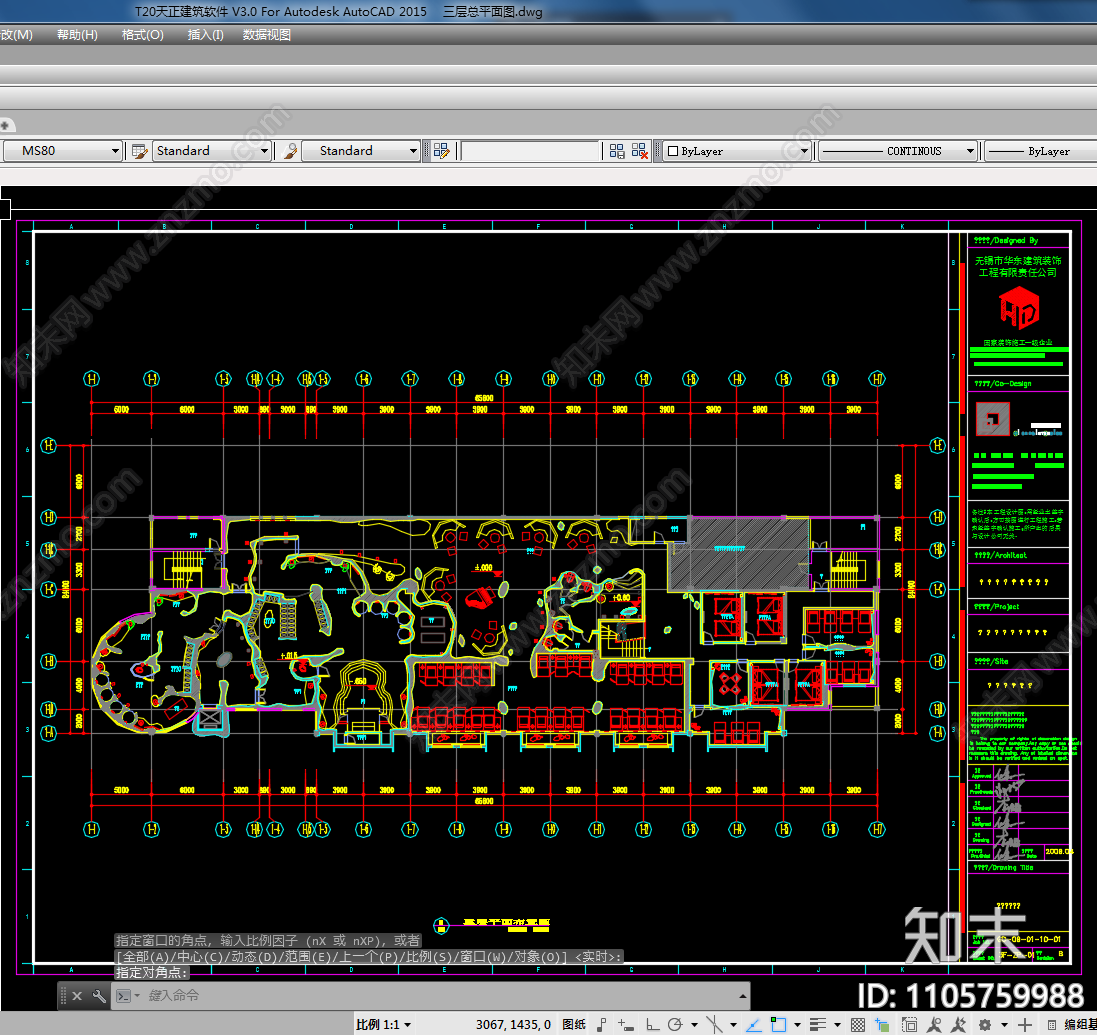This screenshot has height=1035, width=1097.
Task: Toggle ortho mode in status bar
Action: tap(651, 1025)
